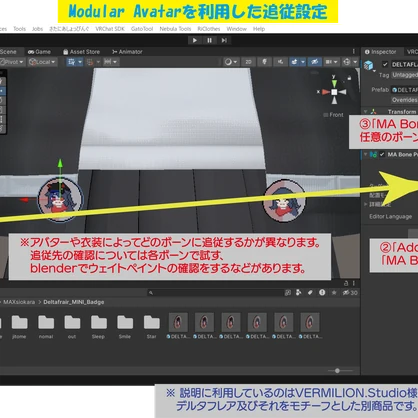Toggle the MA Bone Proxy enabled checkbox

(382, 154)
